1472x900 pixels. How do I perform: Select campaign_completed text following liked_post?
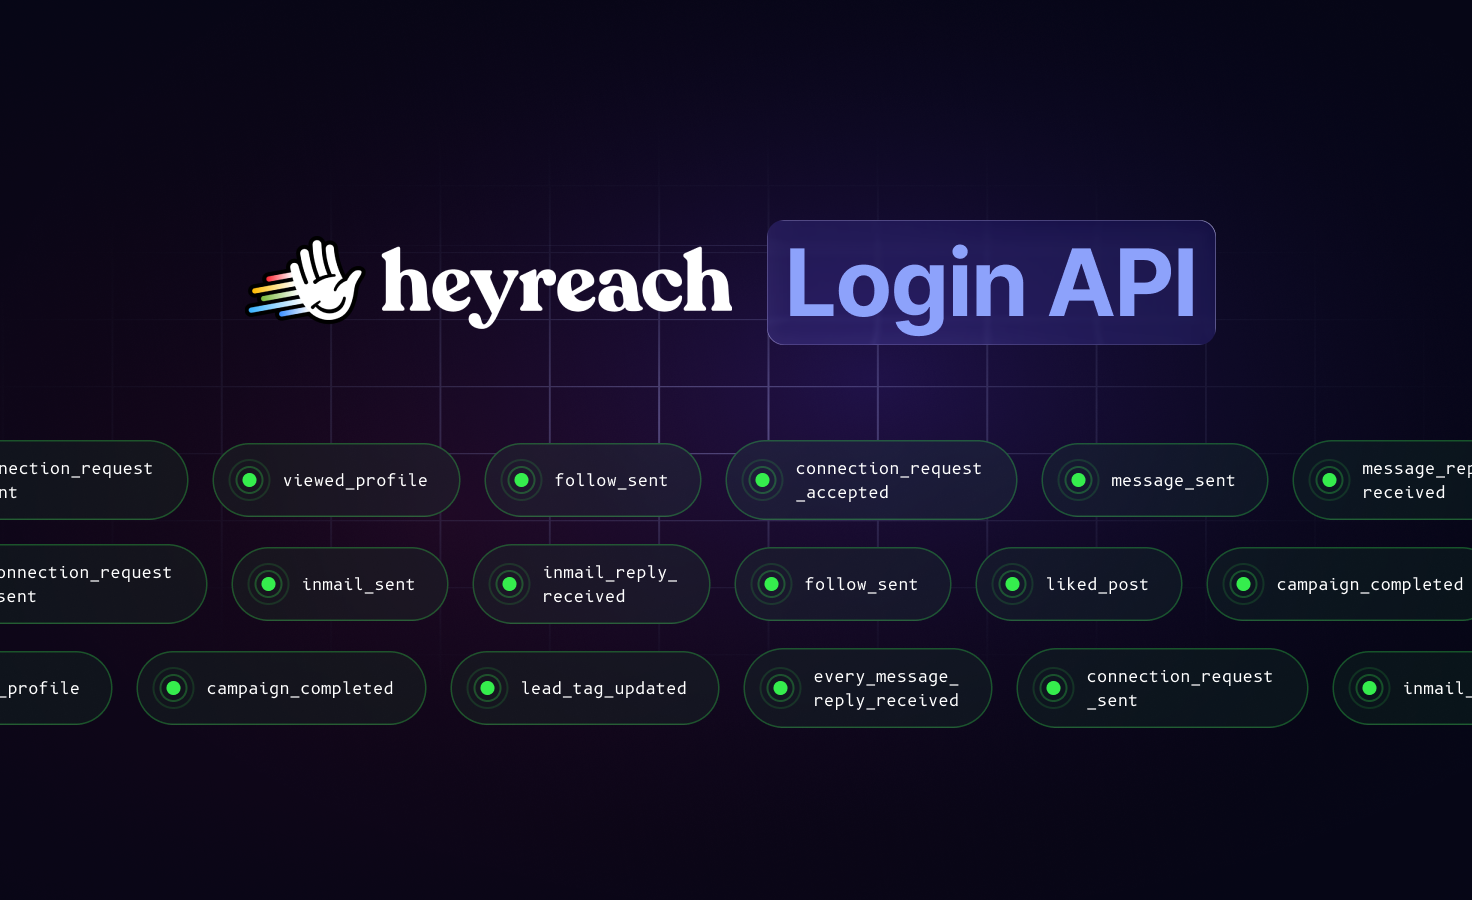pyautogui.click(x=1370, y=585)
